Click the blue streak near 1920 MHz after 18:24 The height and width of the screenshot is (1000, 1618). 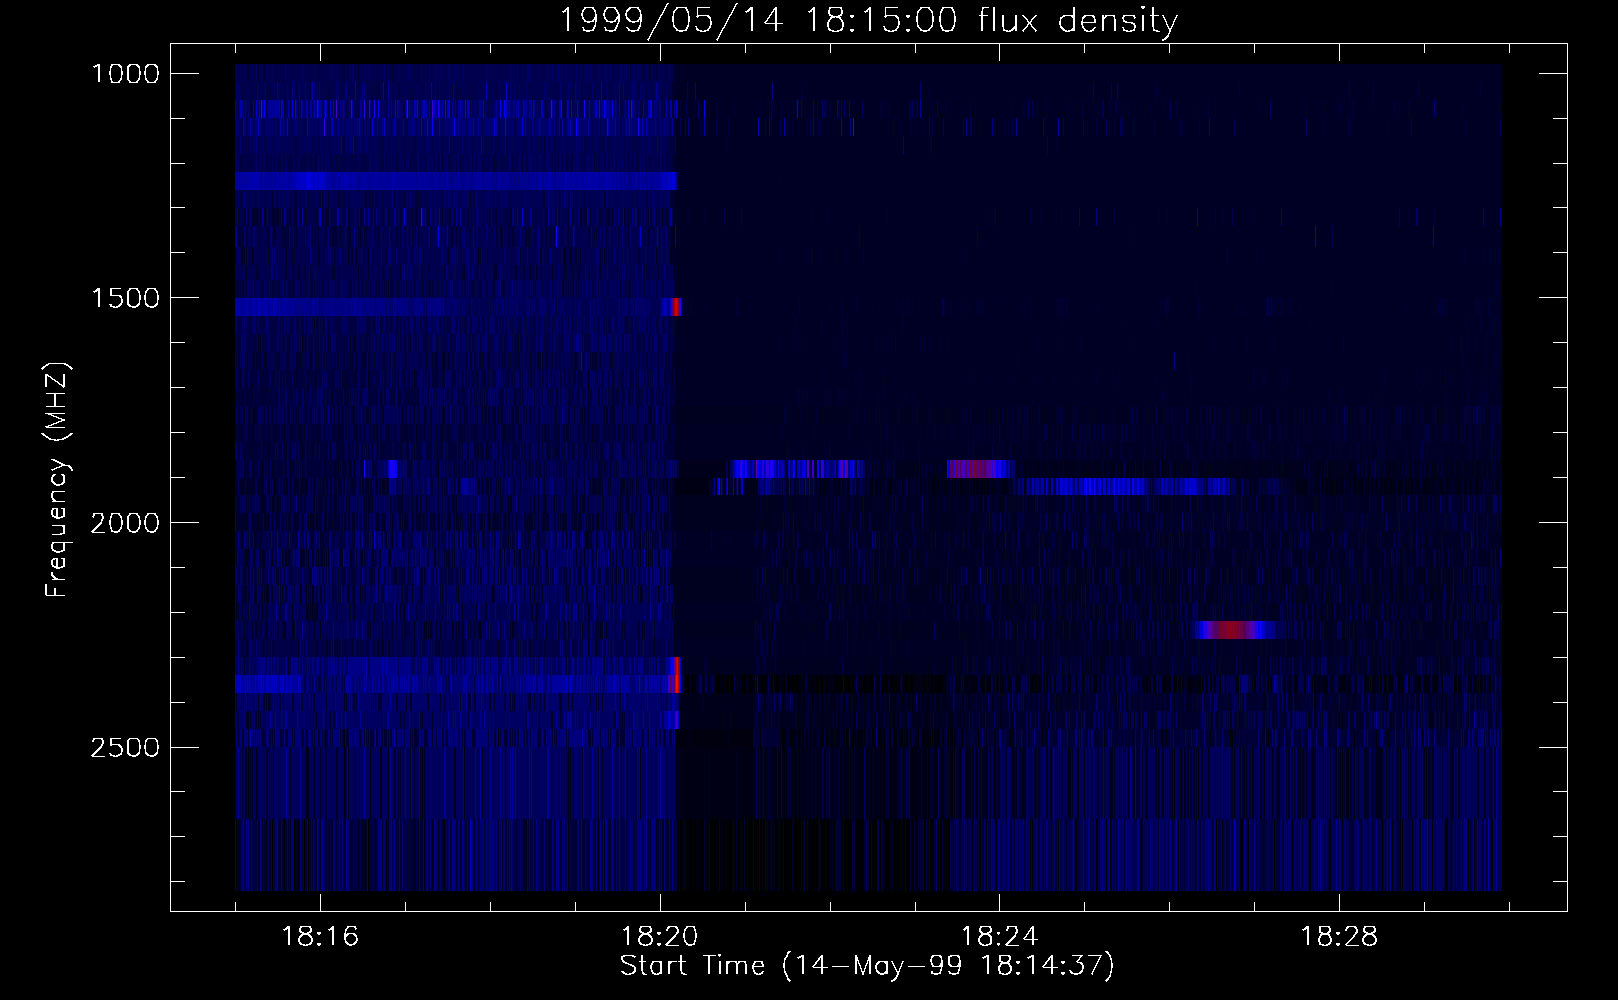click(x=1123, y=487)
